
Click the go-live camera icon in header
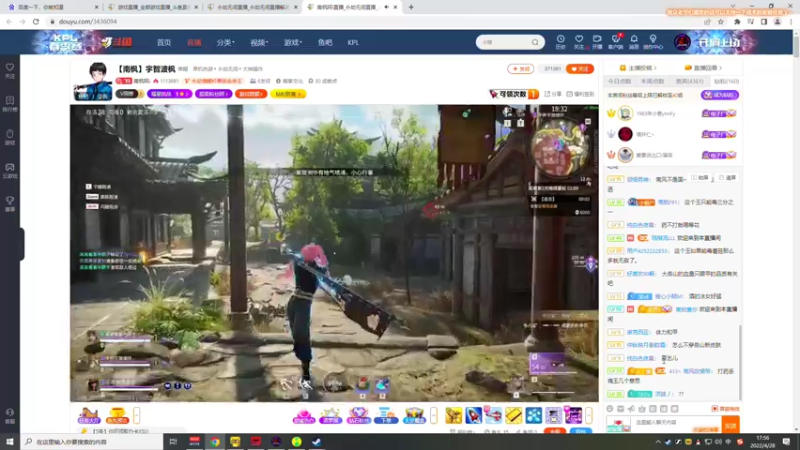(x=597, y=41)
